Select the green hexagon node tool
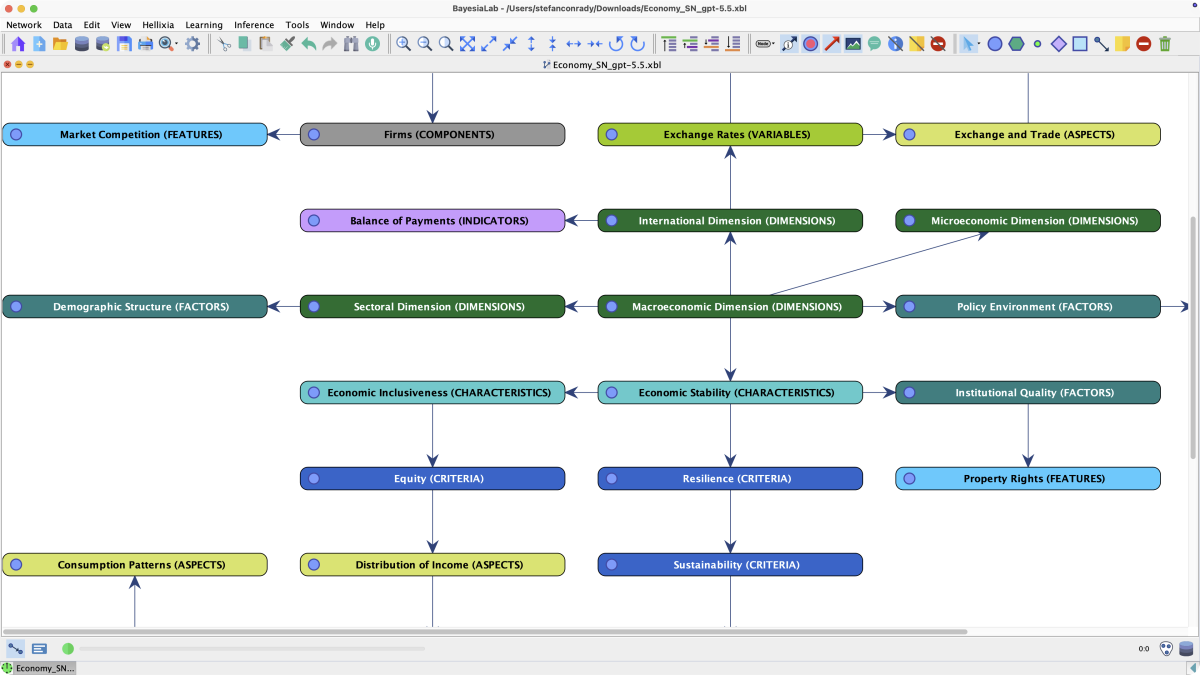 tap(1016, 44)
